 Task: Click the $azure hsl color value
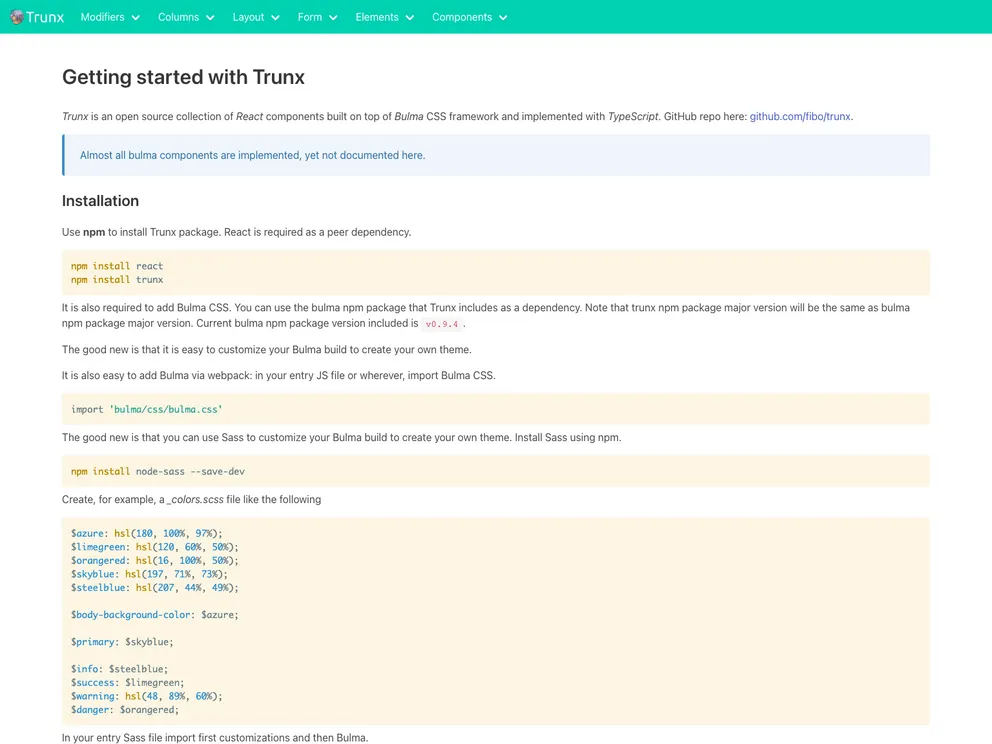point(172,533)
